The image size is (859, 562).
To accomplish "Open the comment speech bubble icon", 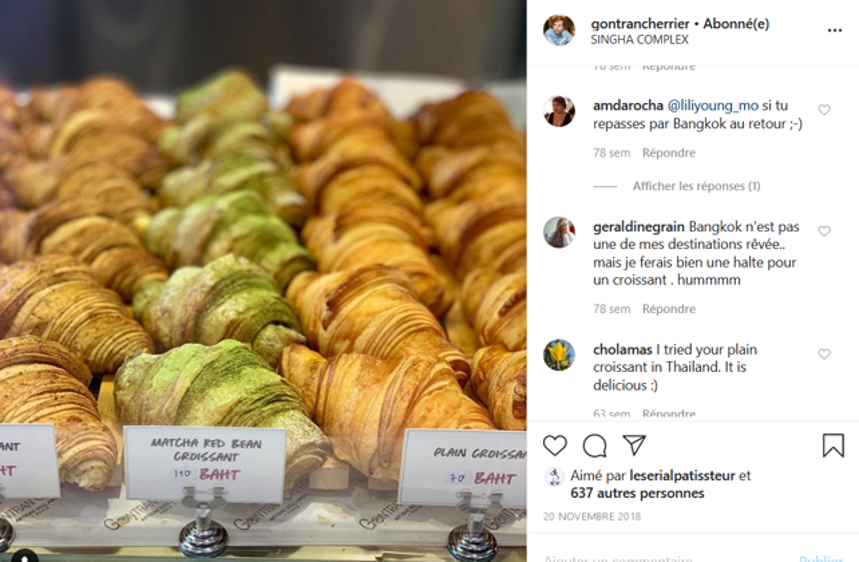I will point(594,445).
